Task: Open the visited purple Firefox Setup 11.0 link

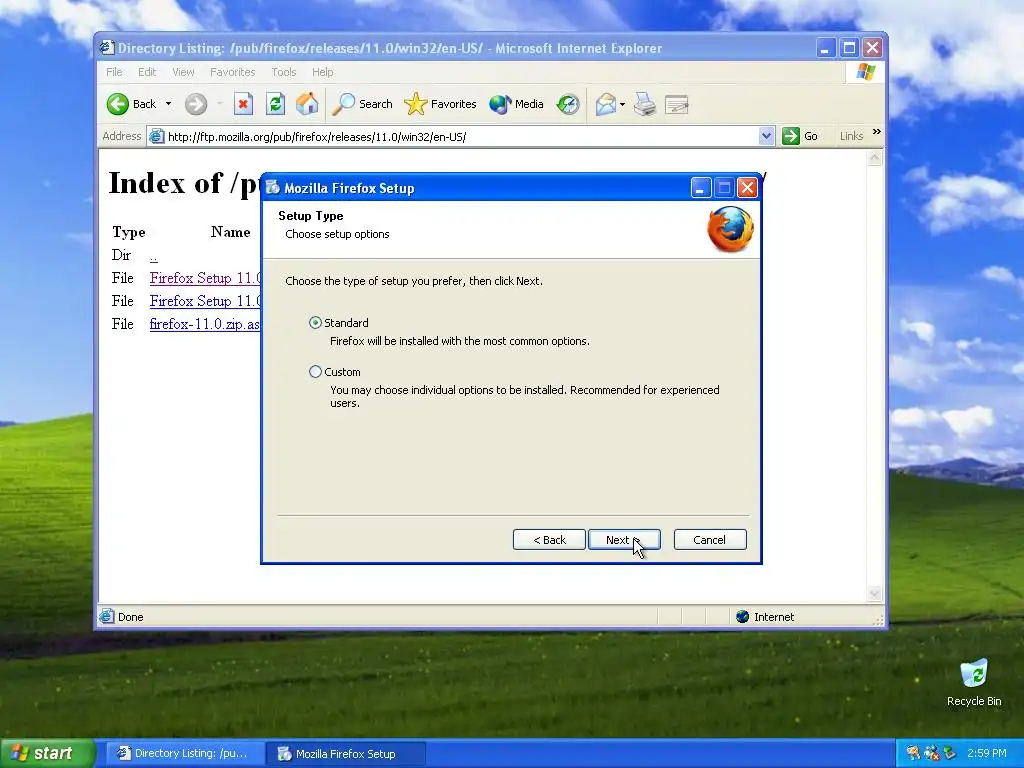Action: [x=205, y=278]
